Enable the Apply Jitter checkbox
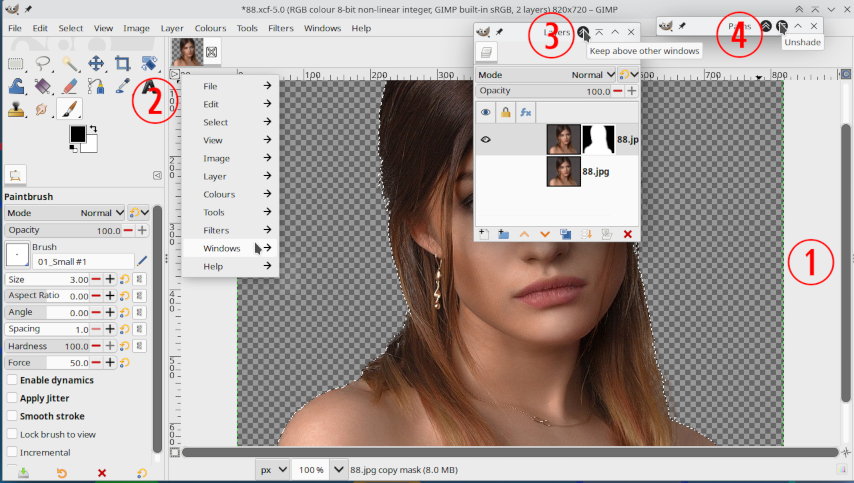 [x=12, y=398]
